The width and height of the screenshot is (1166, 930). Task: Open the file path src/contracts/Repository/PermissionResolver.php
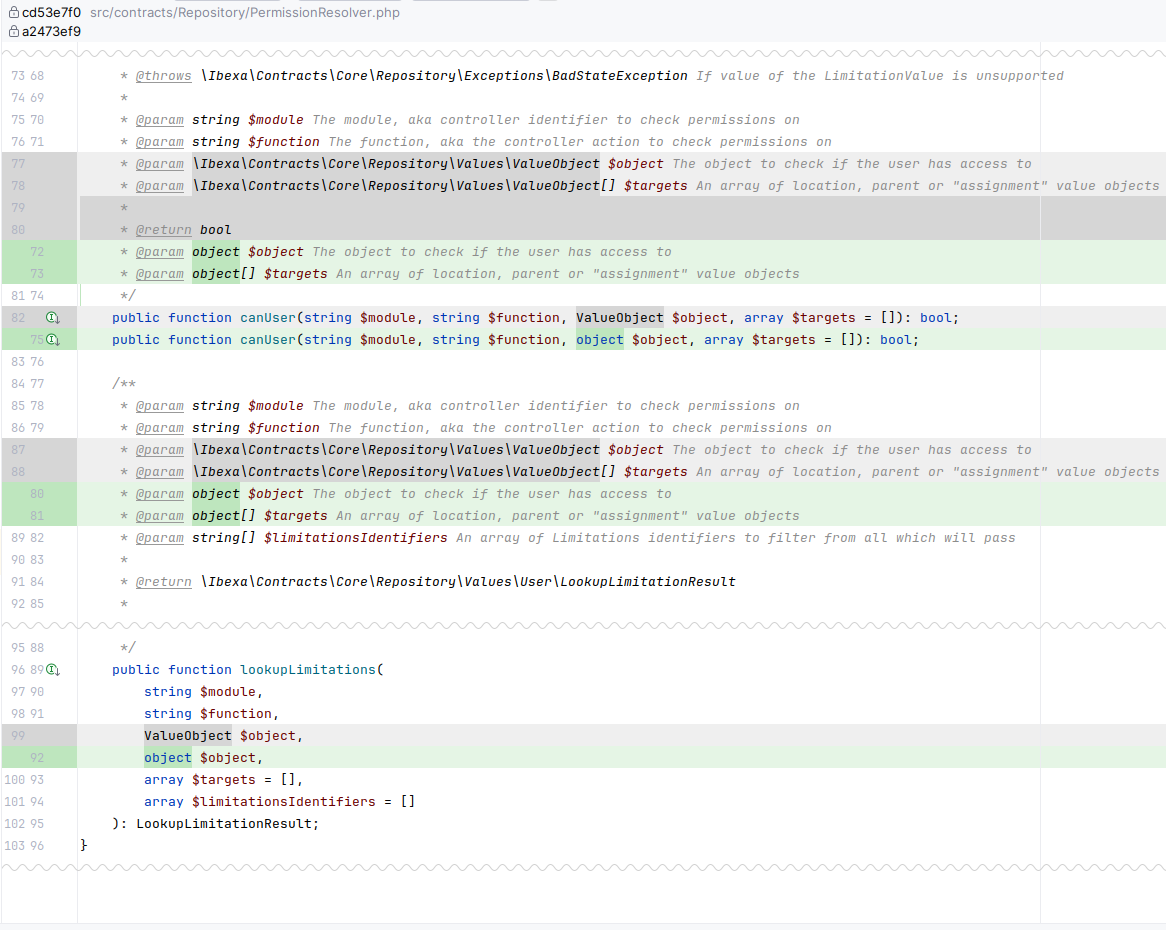click(244, 12)
